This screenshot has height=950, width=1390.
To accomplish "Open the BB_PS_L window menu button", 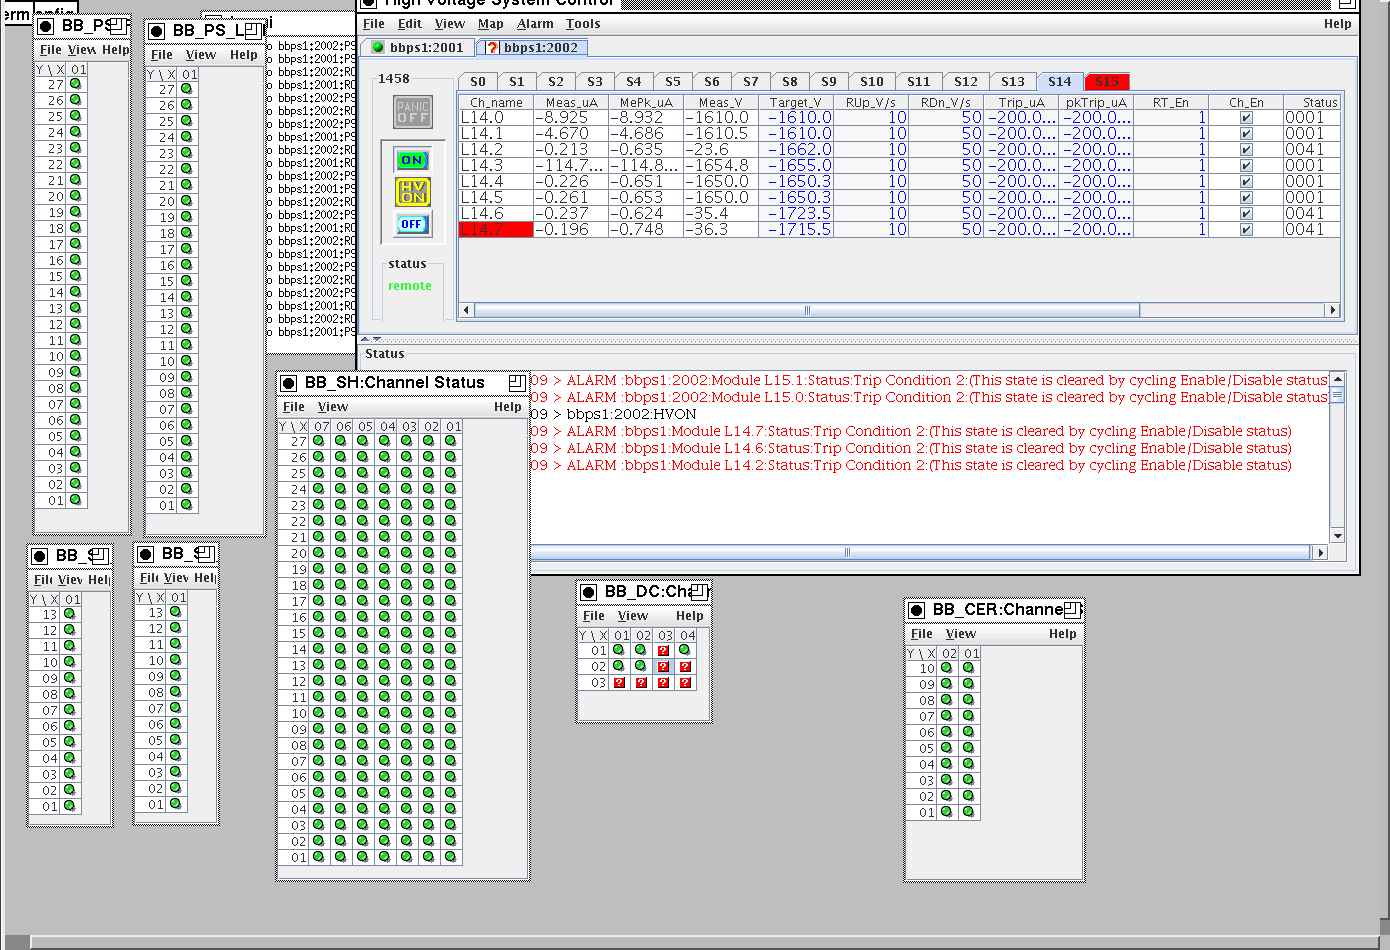I will coord(157,31).
